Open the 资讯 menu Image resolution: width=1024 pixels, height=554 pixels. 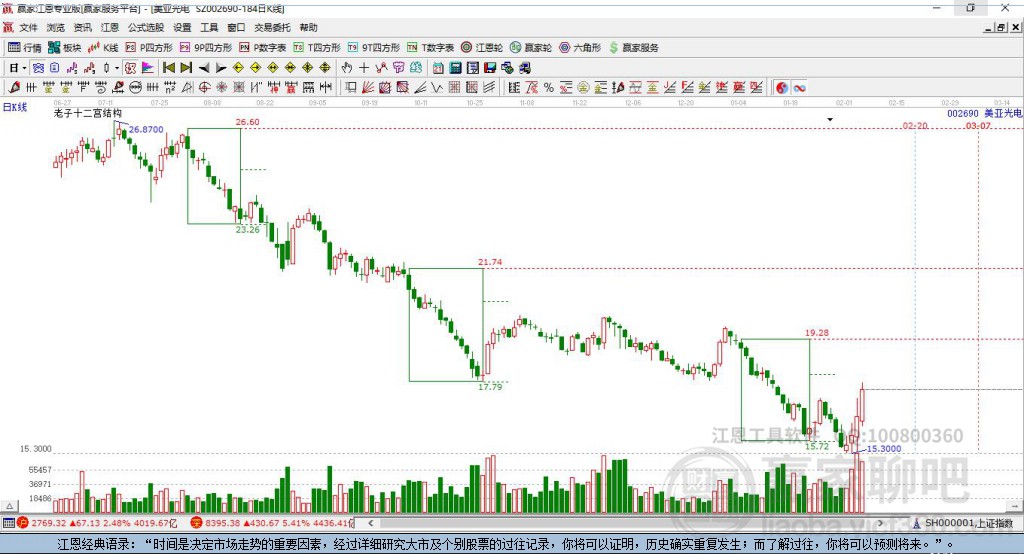coord(82,27)
